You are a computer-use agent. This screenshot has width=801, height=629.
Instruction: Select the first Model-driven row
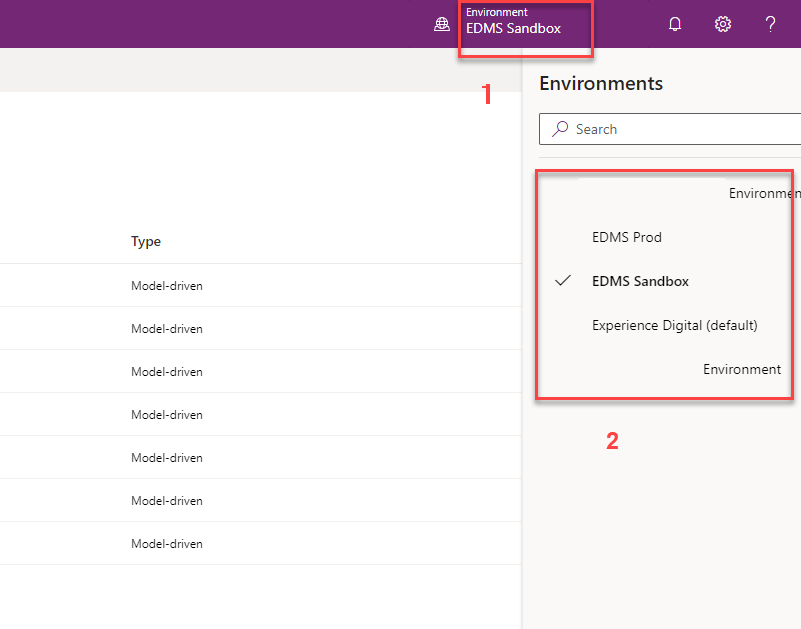coord(166,286)
